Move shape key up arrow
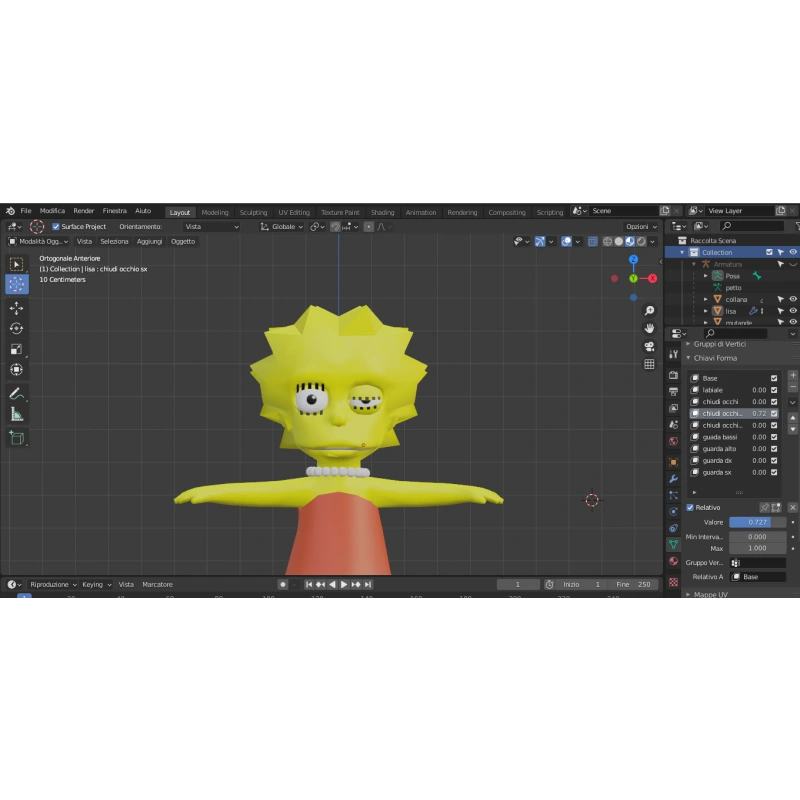This screenshot has height=800, width=800. pyautogui.click(x=793, y=417)
